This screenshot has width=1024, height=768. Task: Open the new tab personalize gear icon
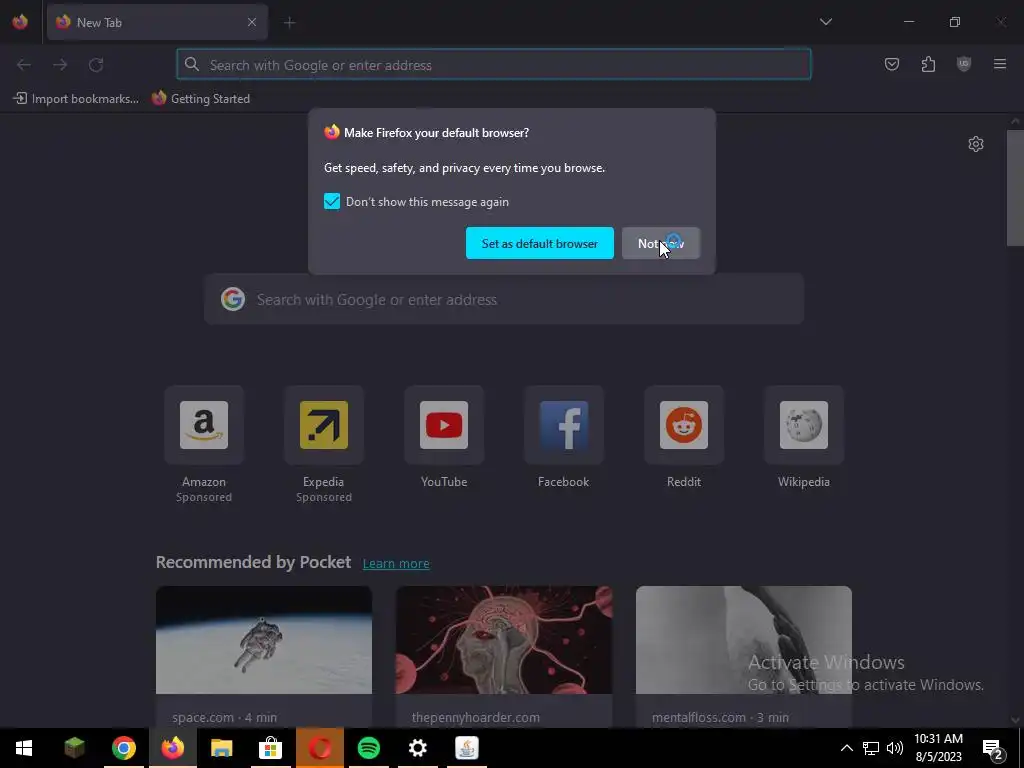tap(976, 144)
